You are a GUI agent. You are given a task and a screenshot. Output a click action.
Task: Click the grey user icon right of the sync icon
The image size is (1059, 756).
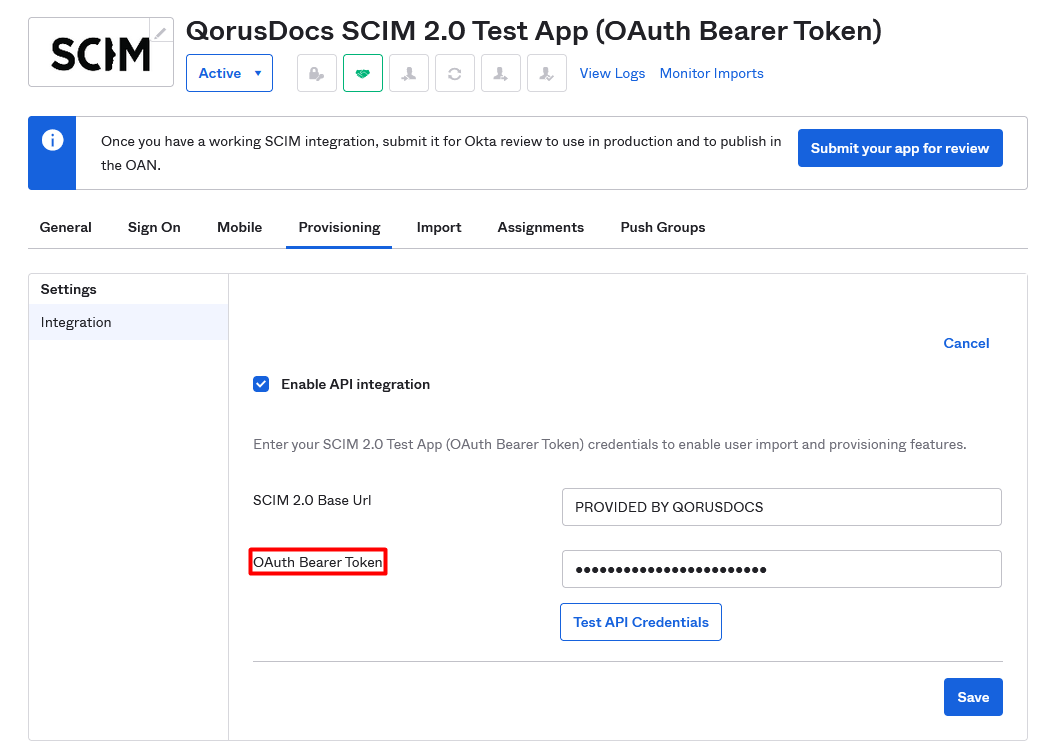(x=500, y=73)
